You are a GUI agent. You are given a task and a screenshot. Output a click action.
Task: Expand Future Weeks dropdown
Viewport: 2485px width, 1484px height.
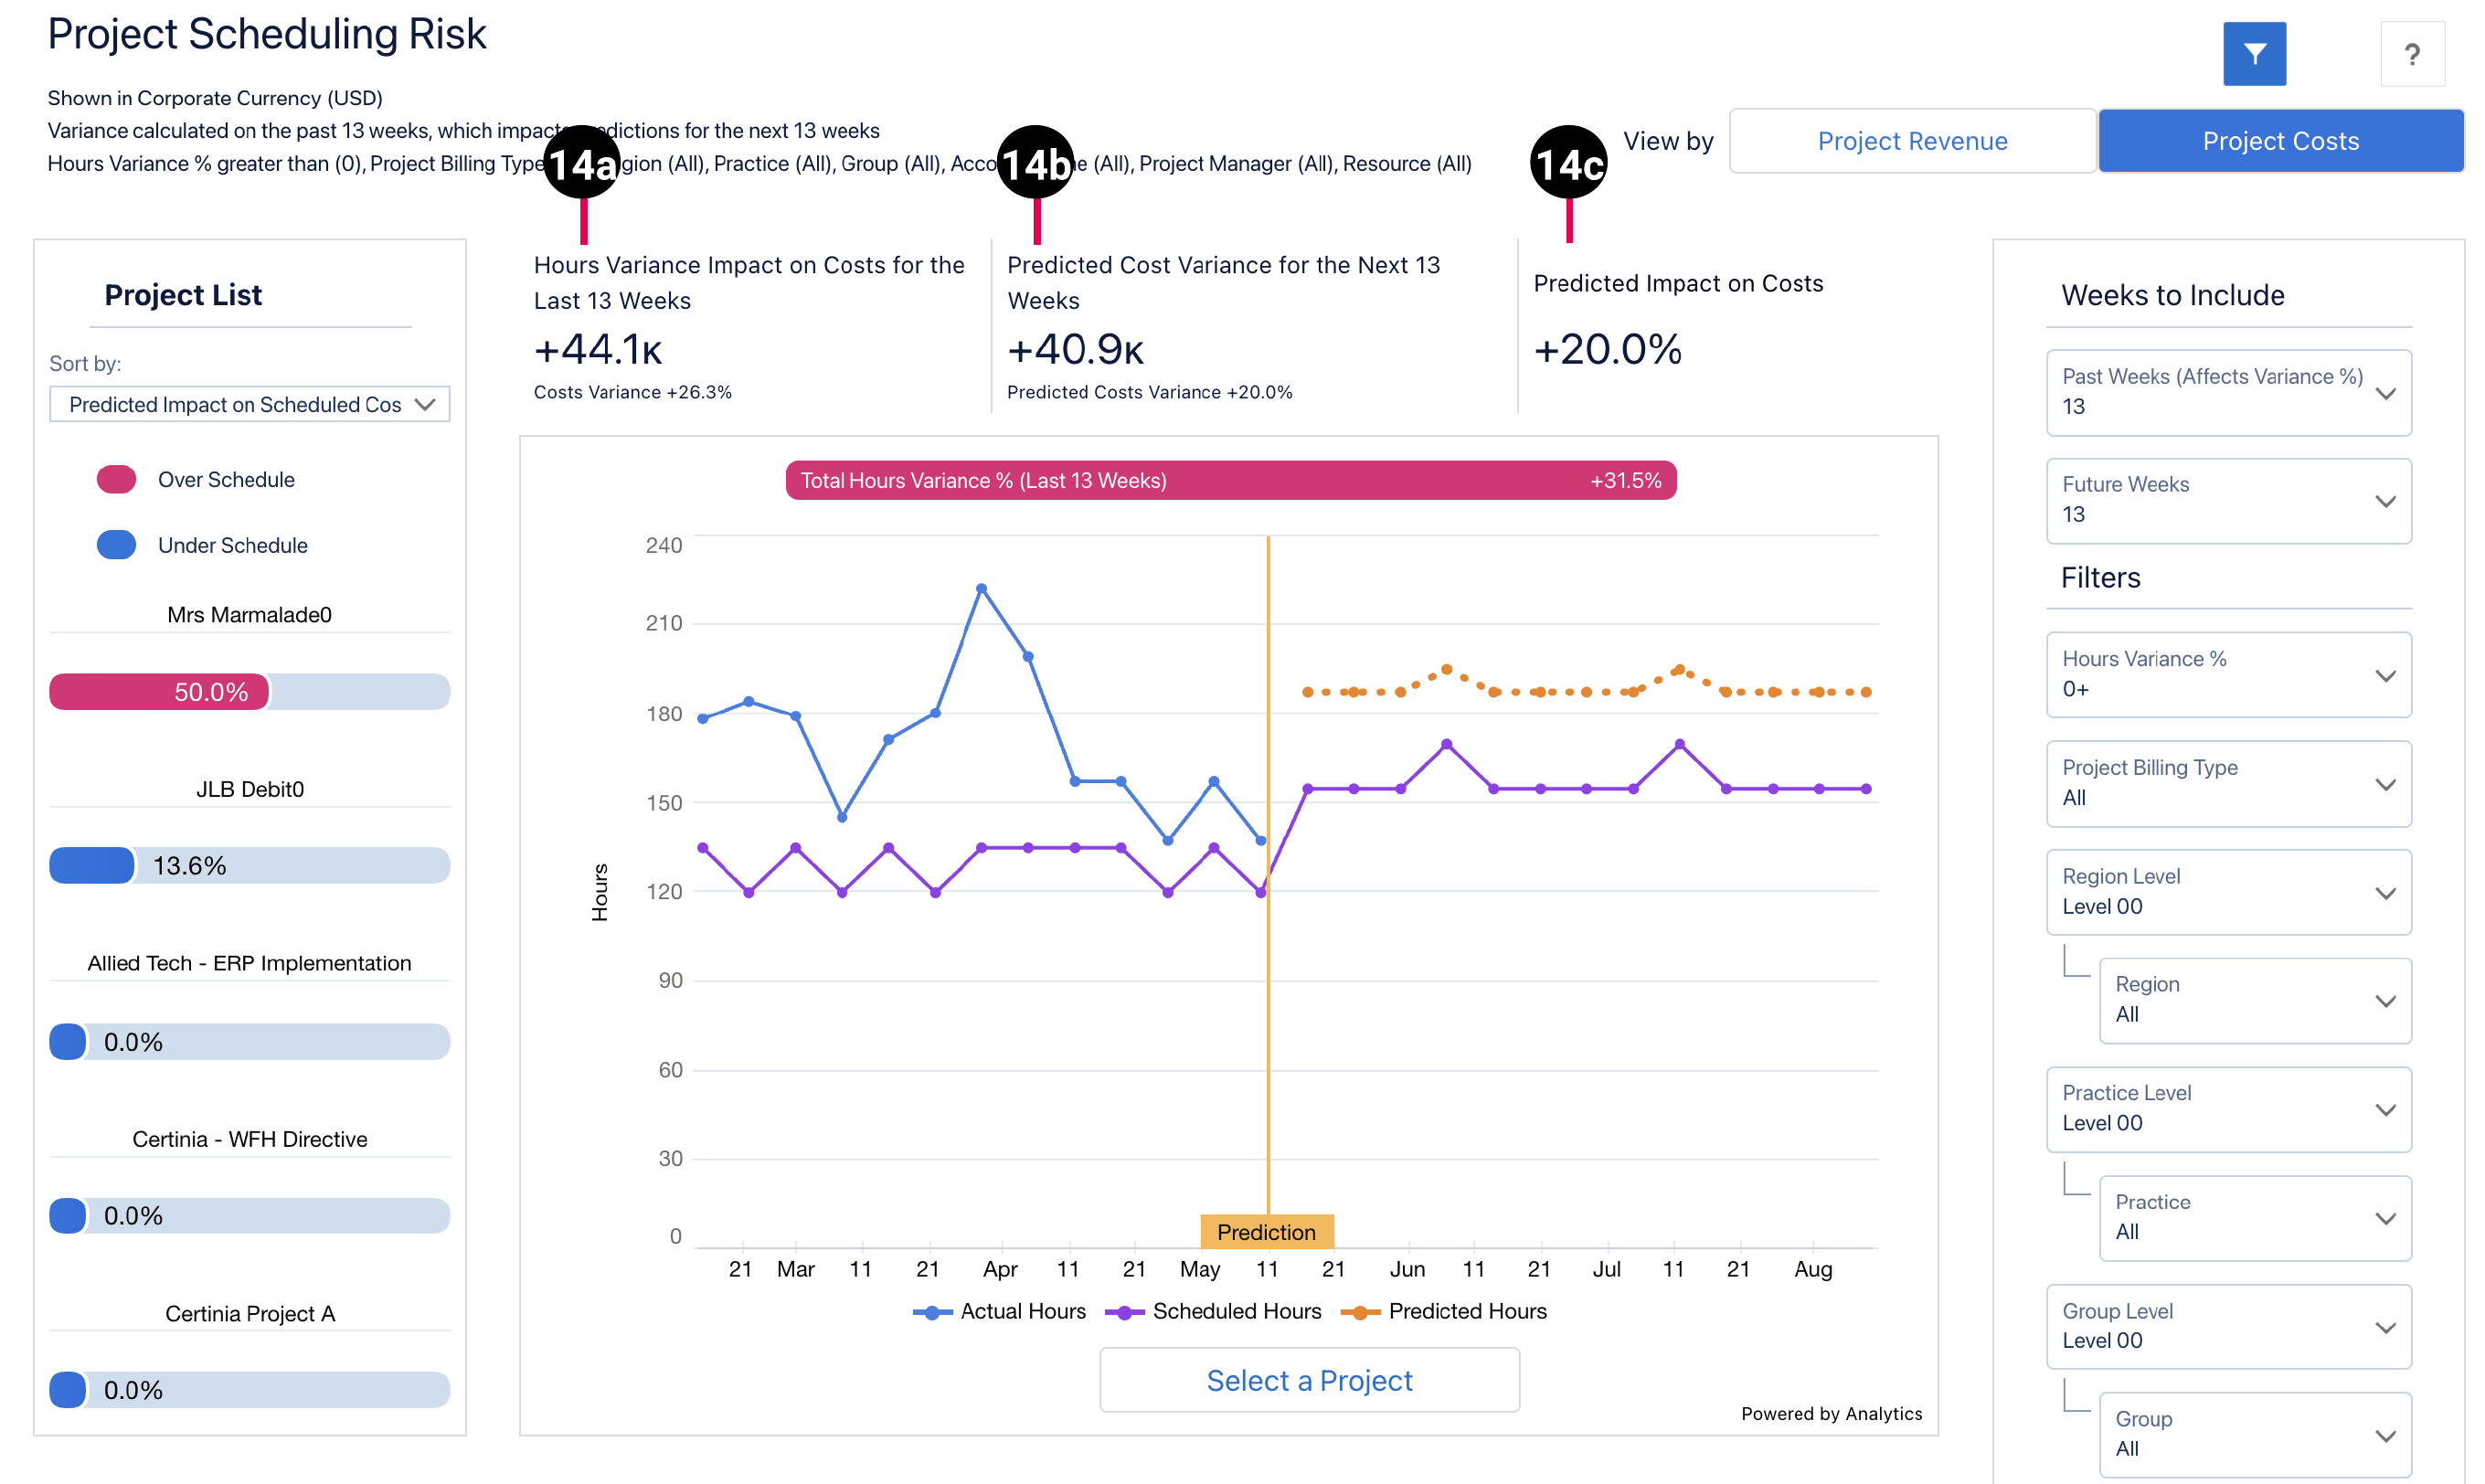2228,500
